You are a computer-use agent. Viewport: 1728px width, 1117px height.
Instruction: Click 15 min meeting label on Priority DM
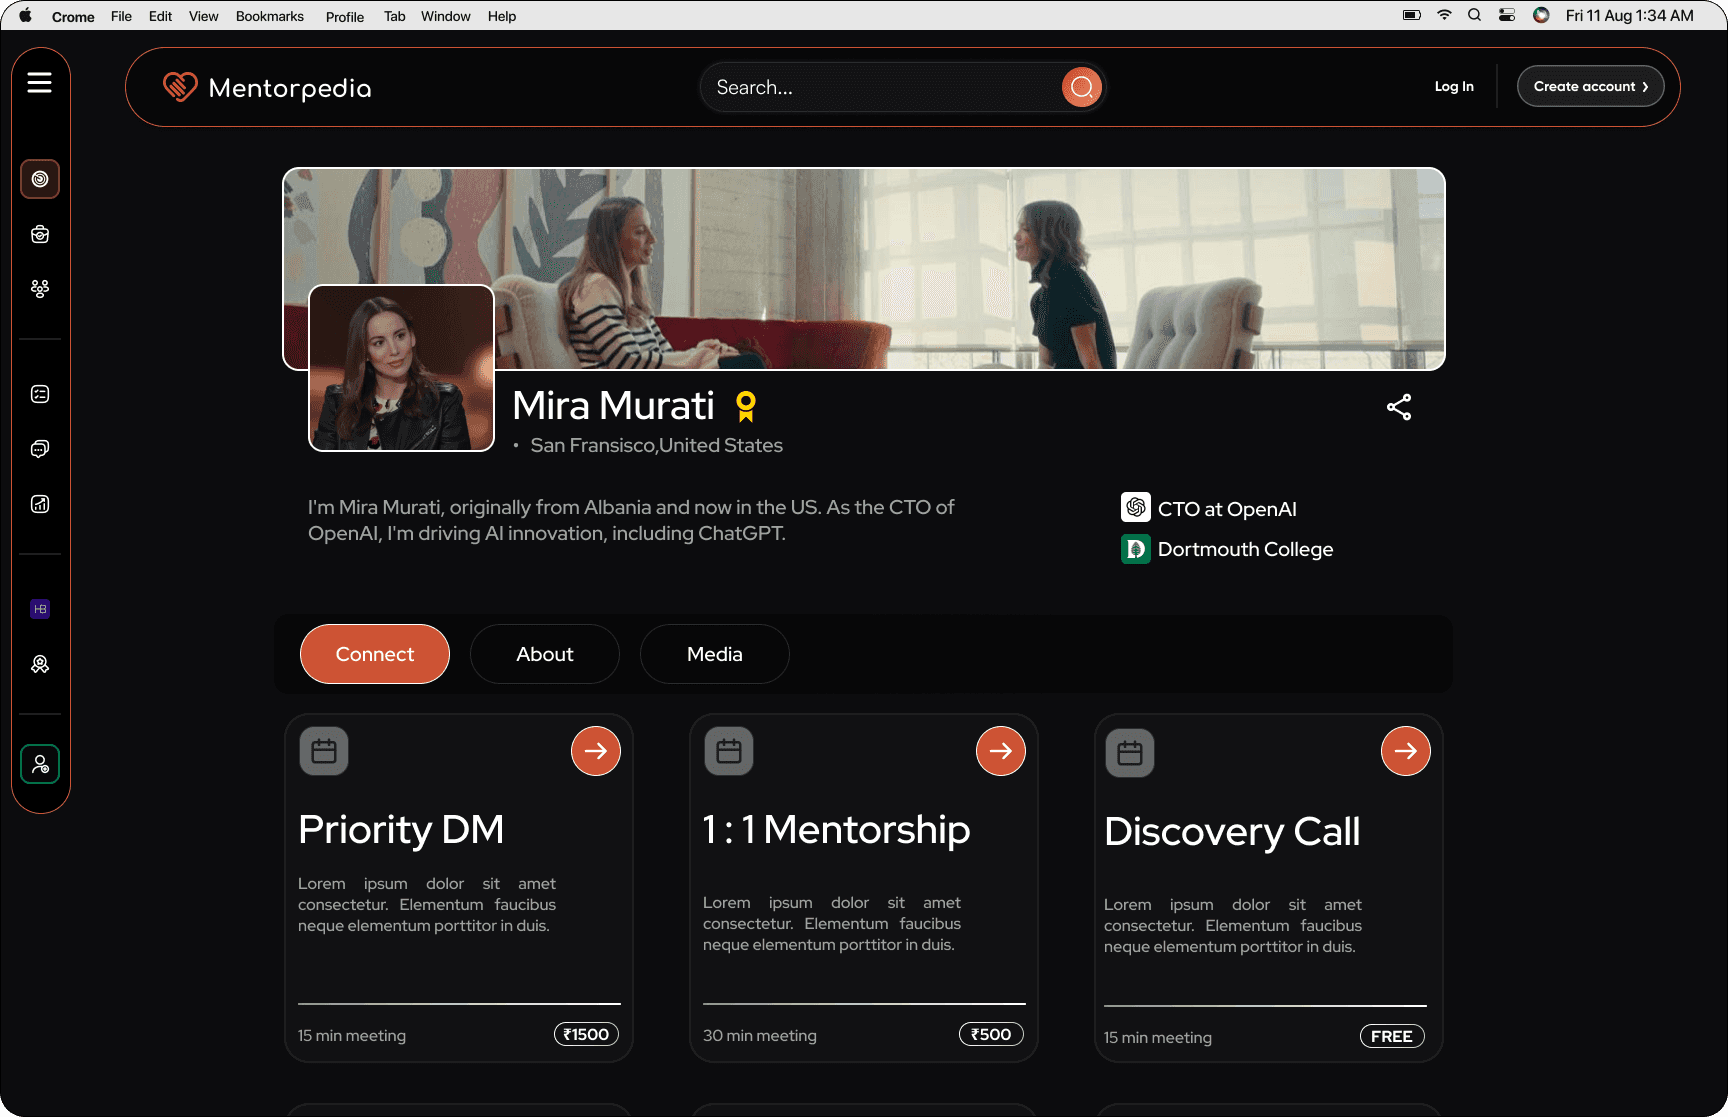(x=352, y=1035)
